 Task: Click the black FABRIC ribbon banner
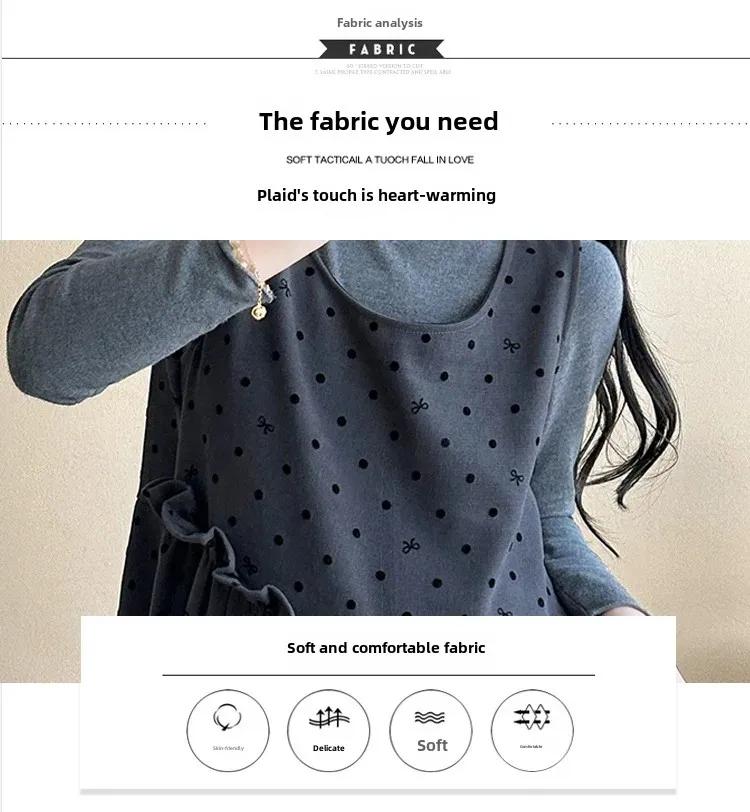pos(382,49)
